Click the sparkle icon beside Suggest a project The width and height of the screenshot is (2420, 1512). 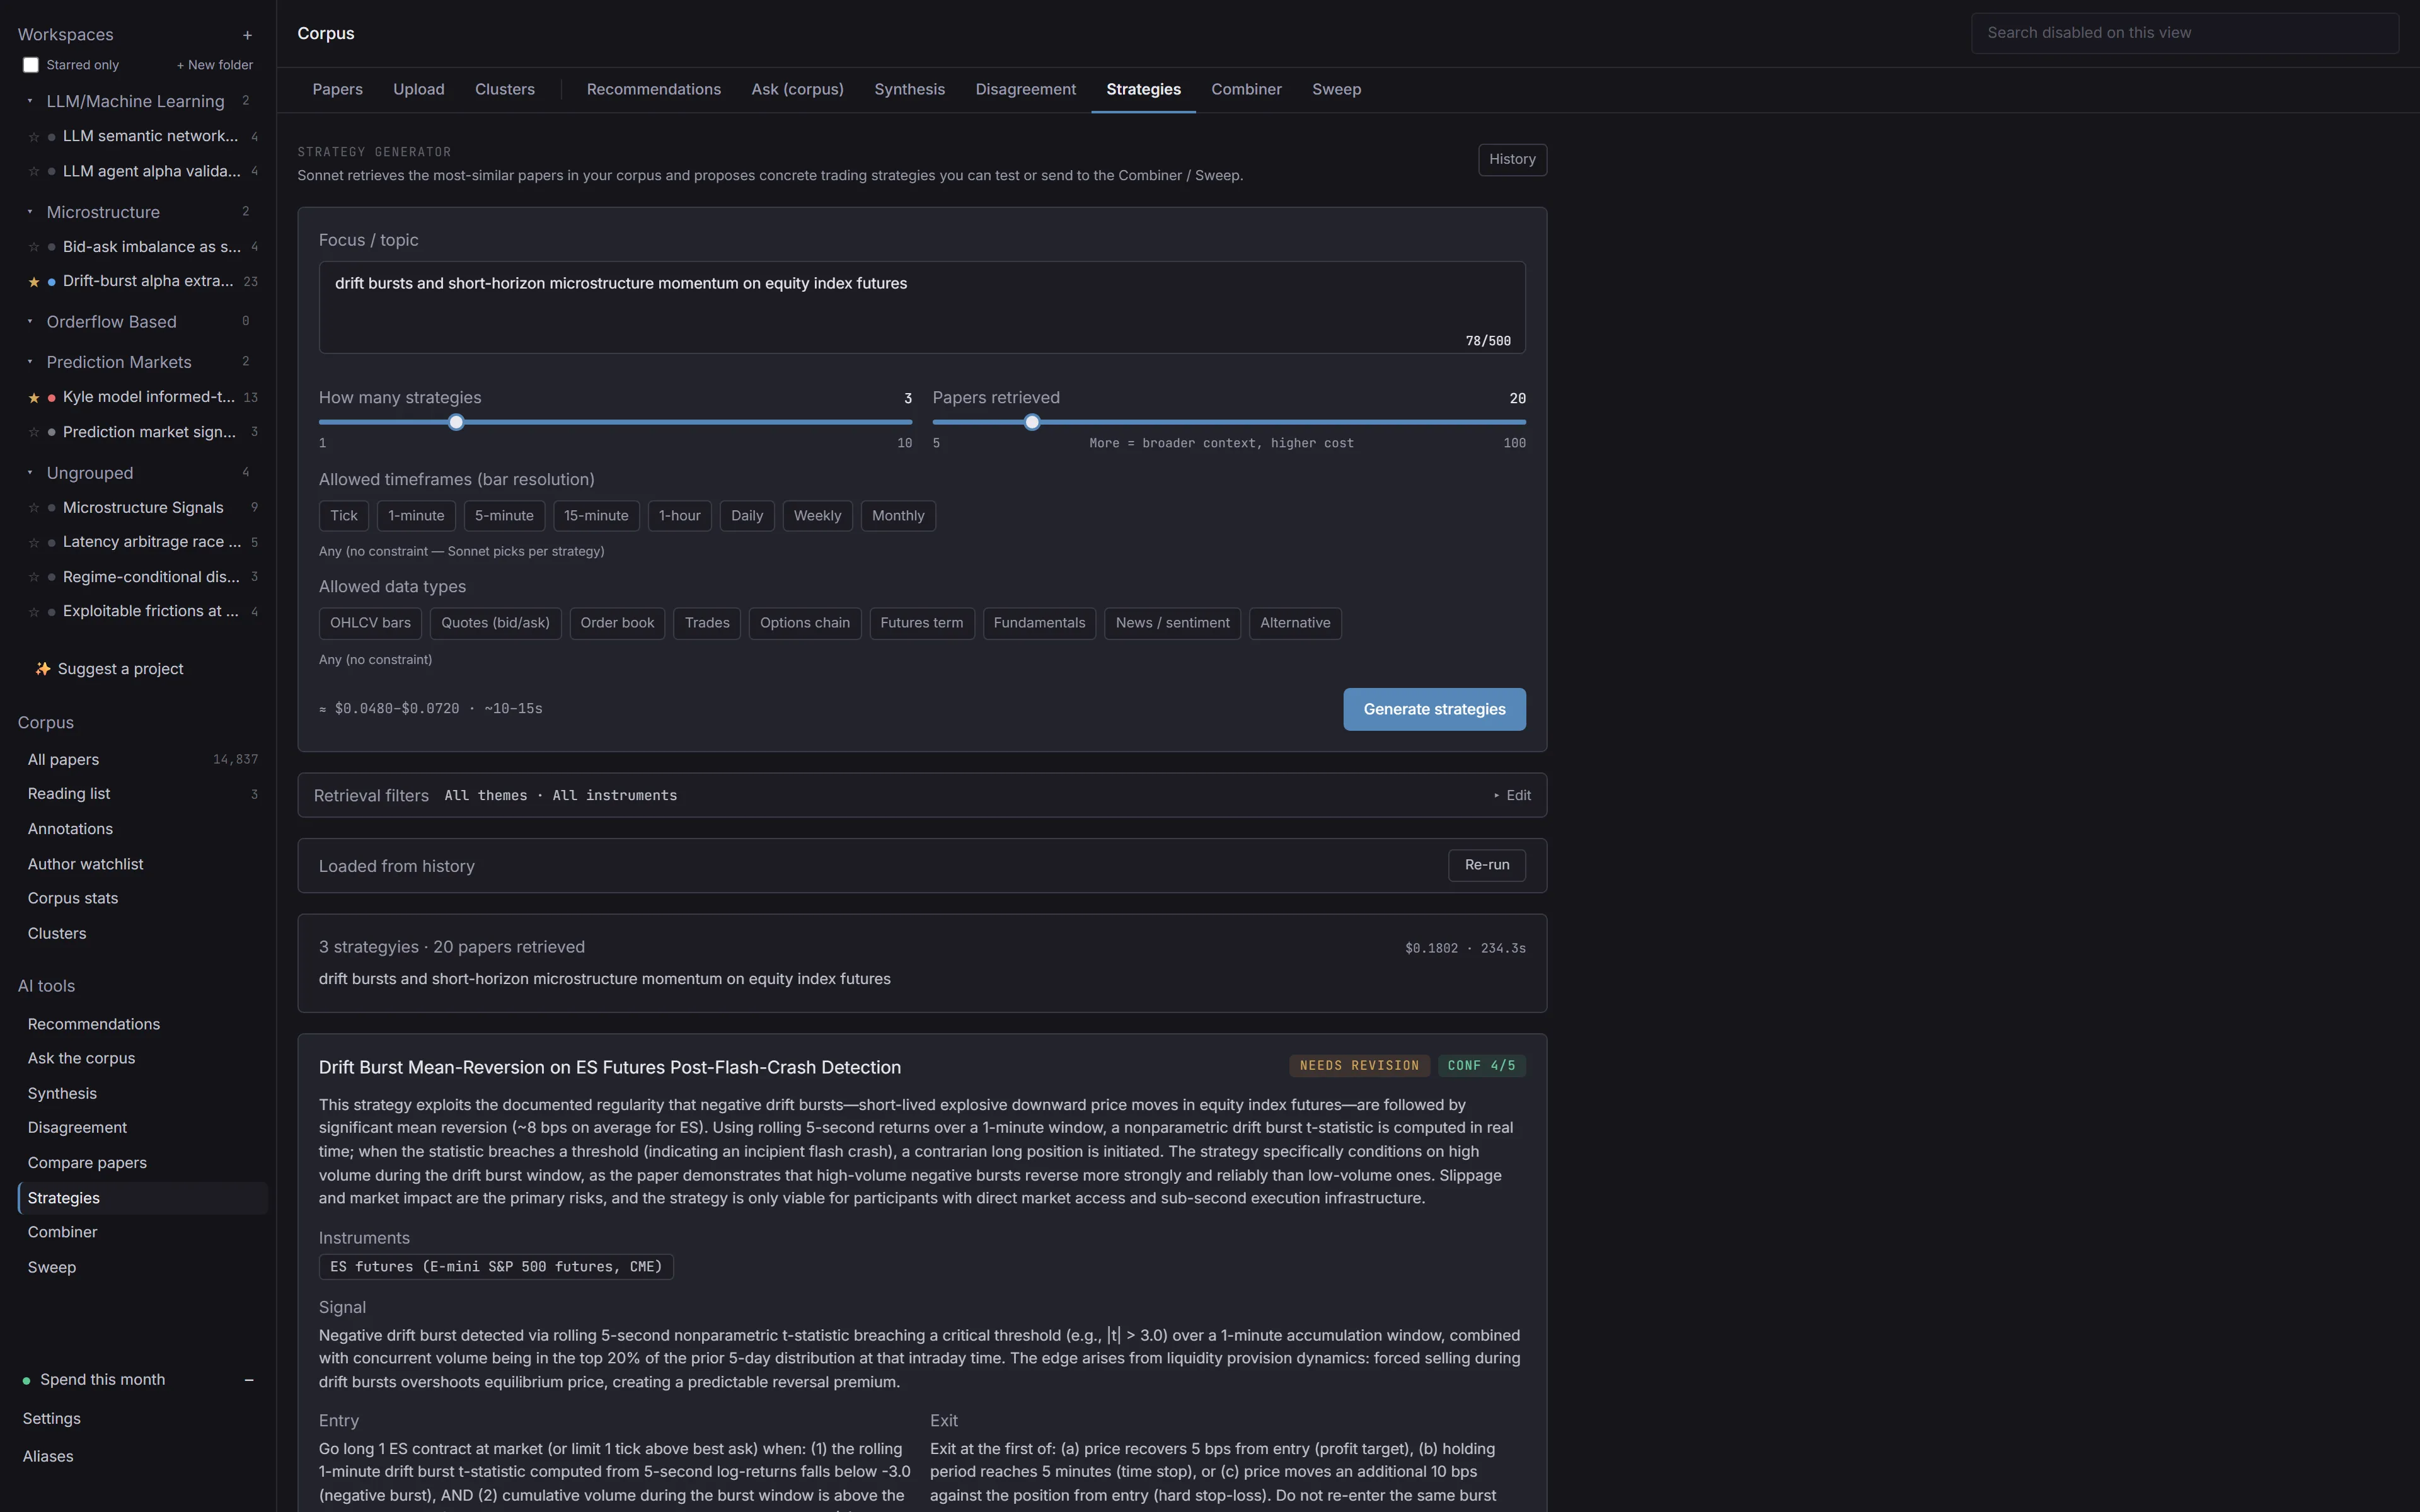coord(43,669)
